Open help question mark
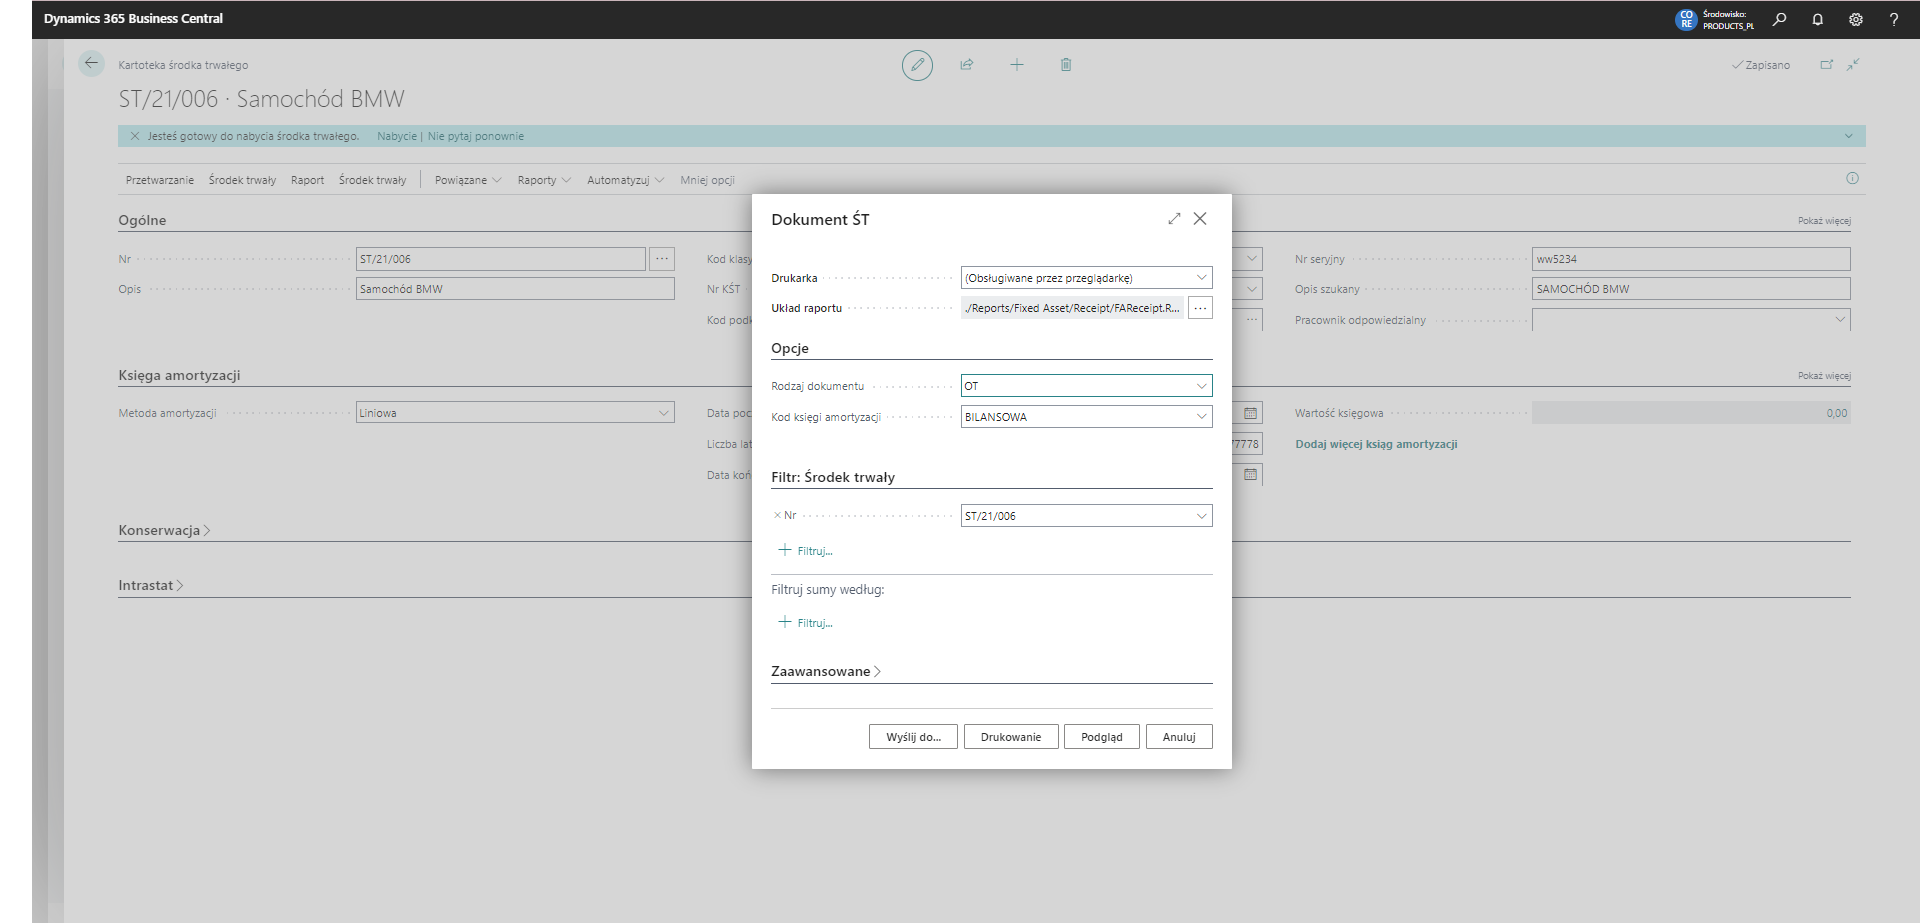 1894,19
